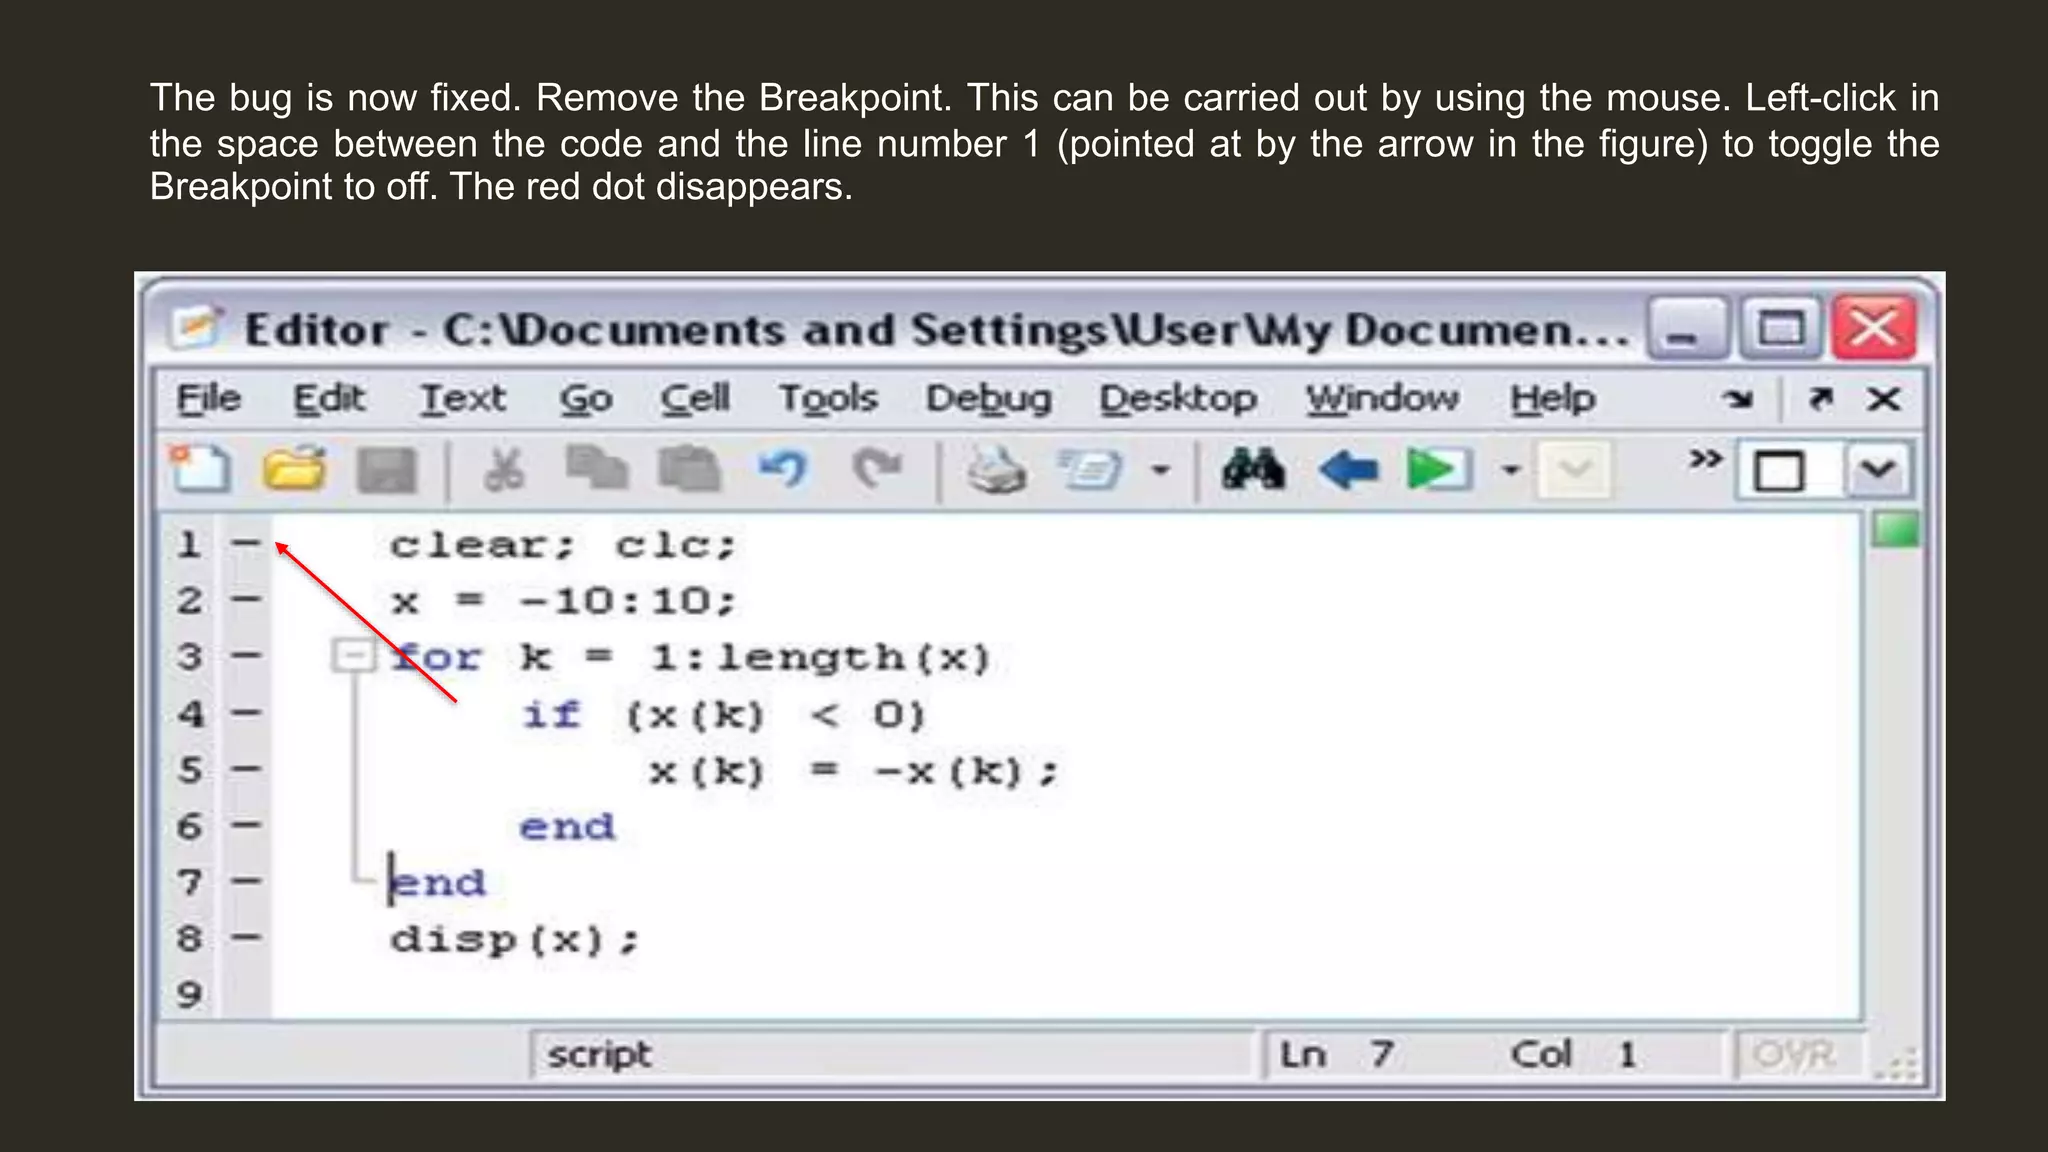Minimize the Editor window
The width and height of the screenshot is (2048, 1152).
click(1687, 328)
